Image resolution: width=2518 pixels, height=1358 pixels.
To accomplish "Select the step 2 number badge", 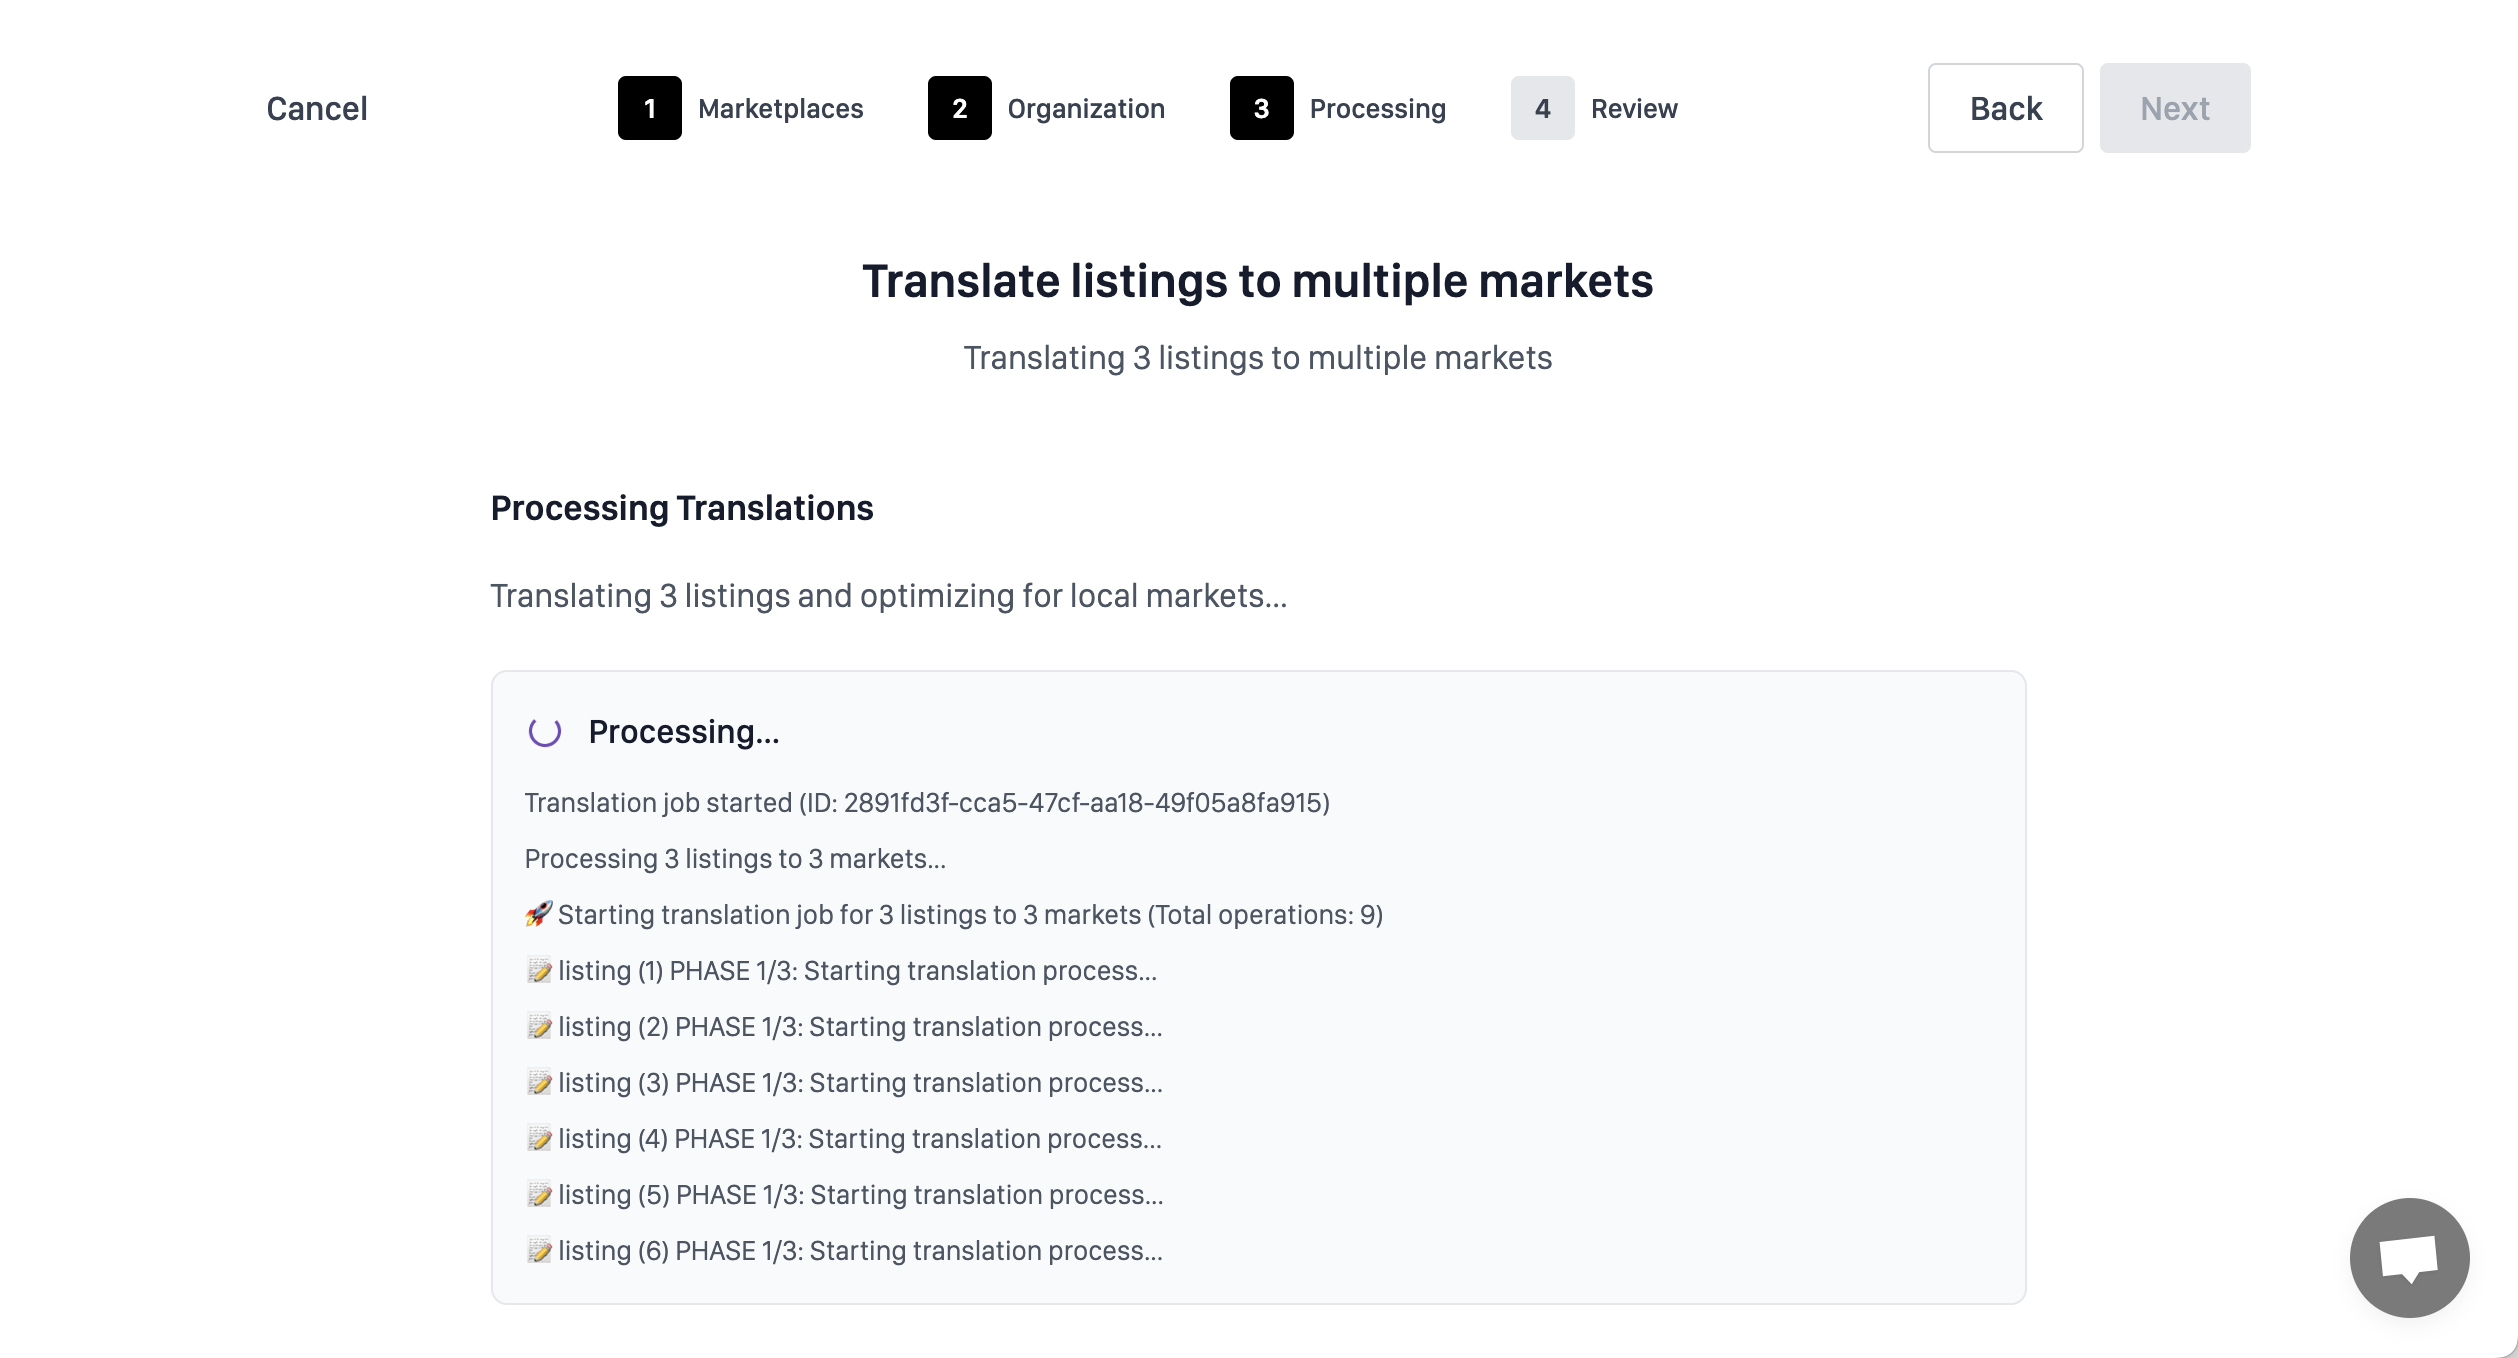I will [x=959, y=108].
